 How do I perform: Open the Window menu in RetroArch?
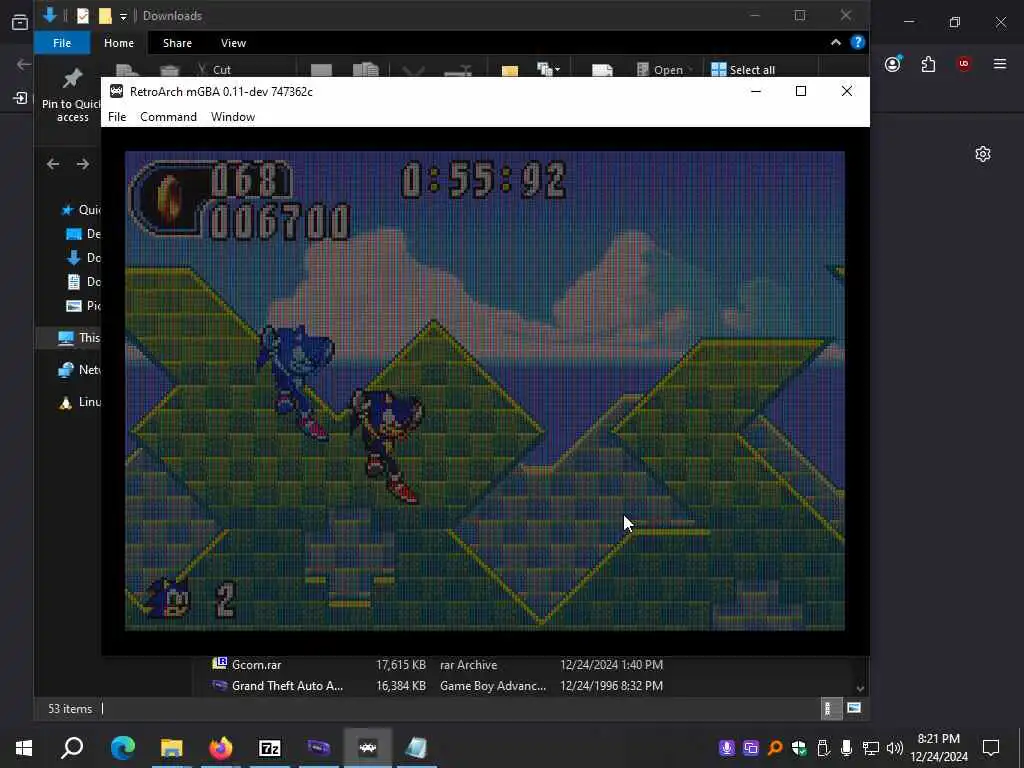(232, 117)
